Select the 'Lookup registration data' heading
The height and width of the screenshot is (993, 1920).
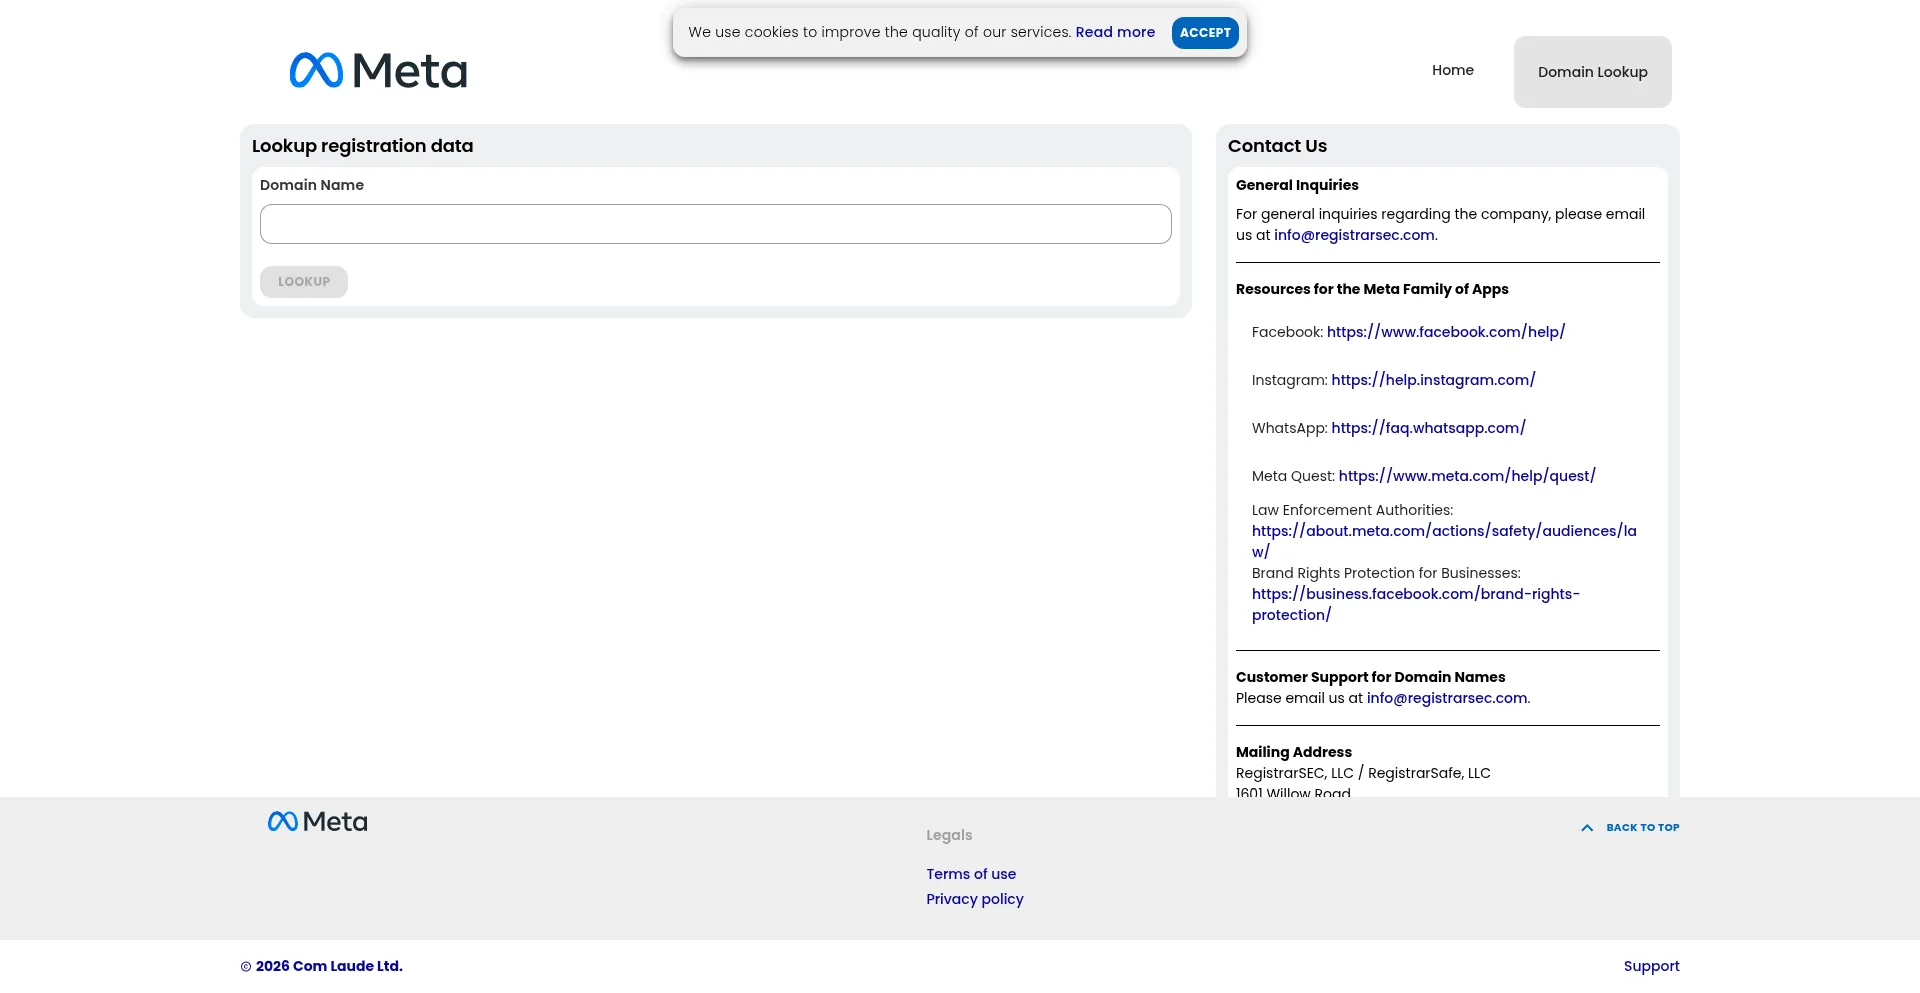tap(362, 146)
